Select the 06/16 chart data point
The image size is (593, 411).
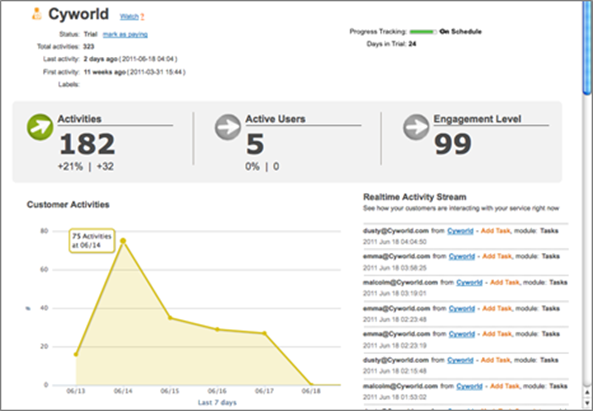pos(217,329)
